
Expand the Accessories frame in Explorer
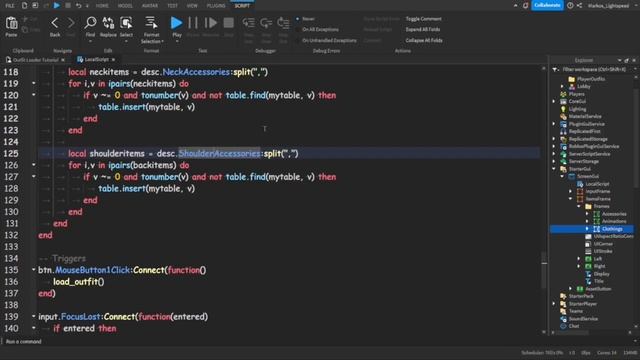(x=587, y=214)
